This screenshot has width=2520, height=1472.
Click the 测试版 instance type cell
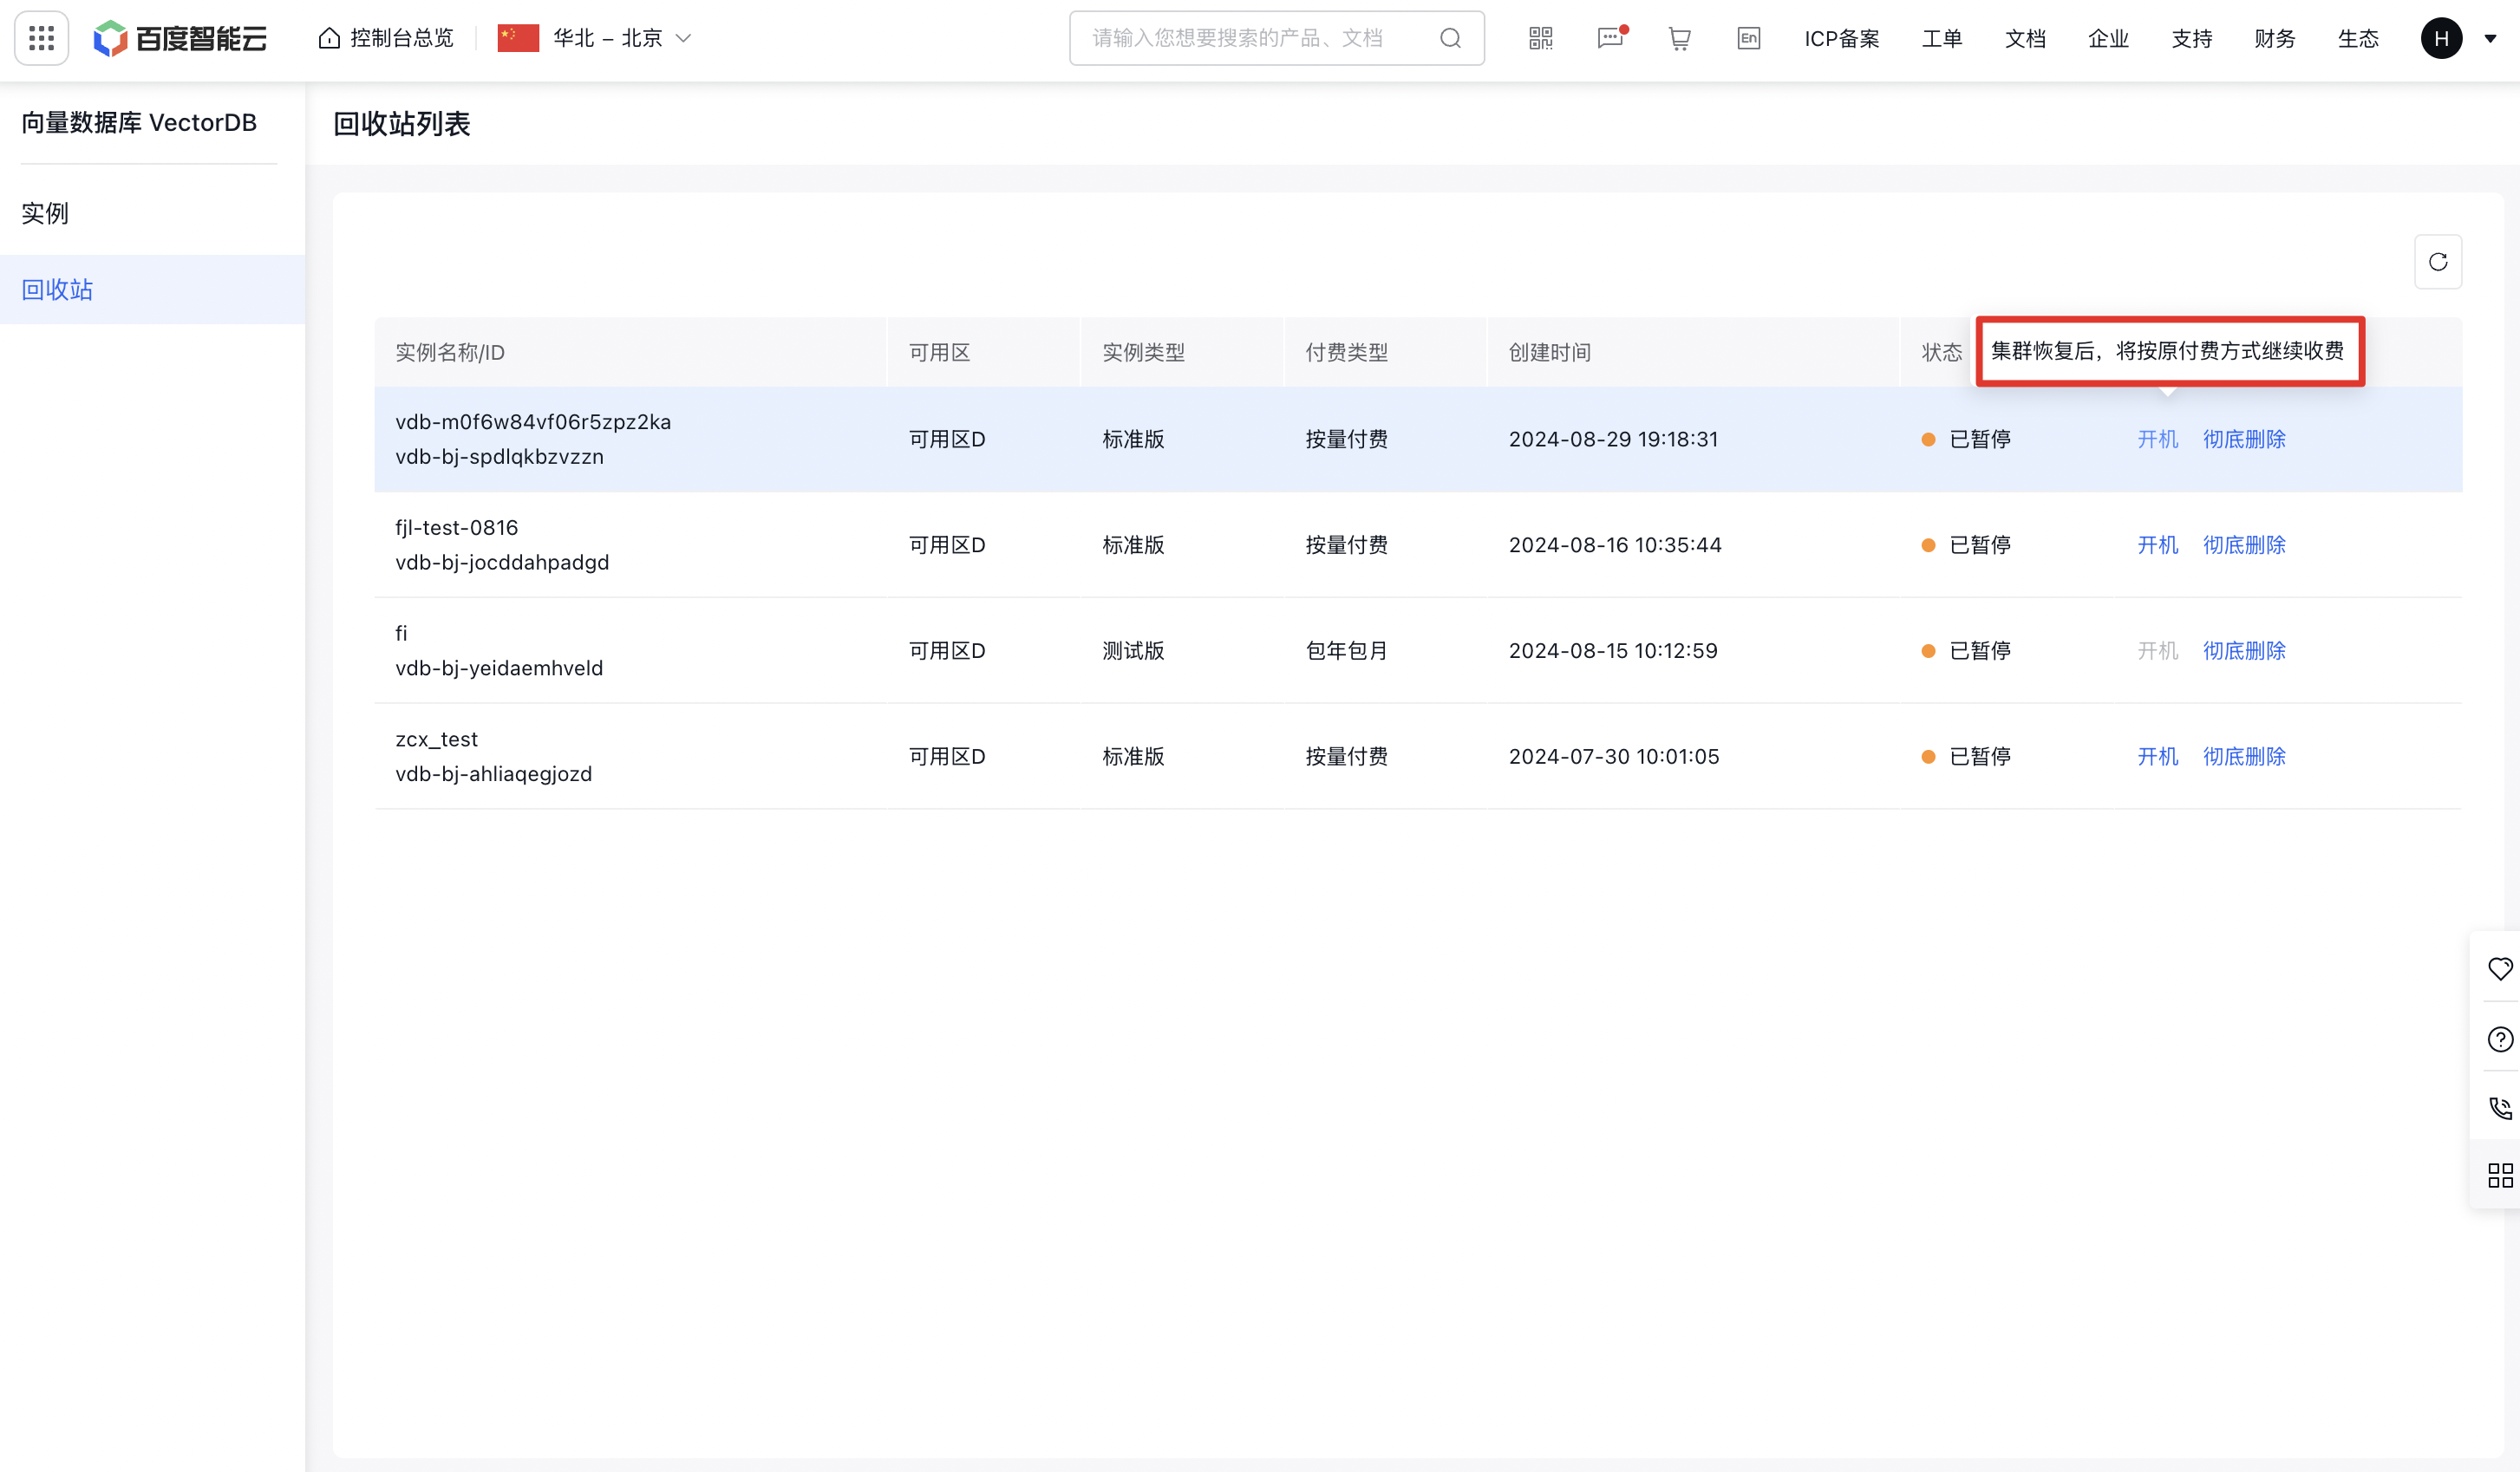coord(1133,651)
